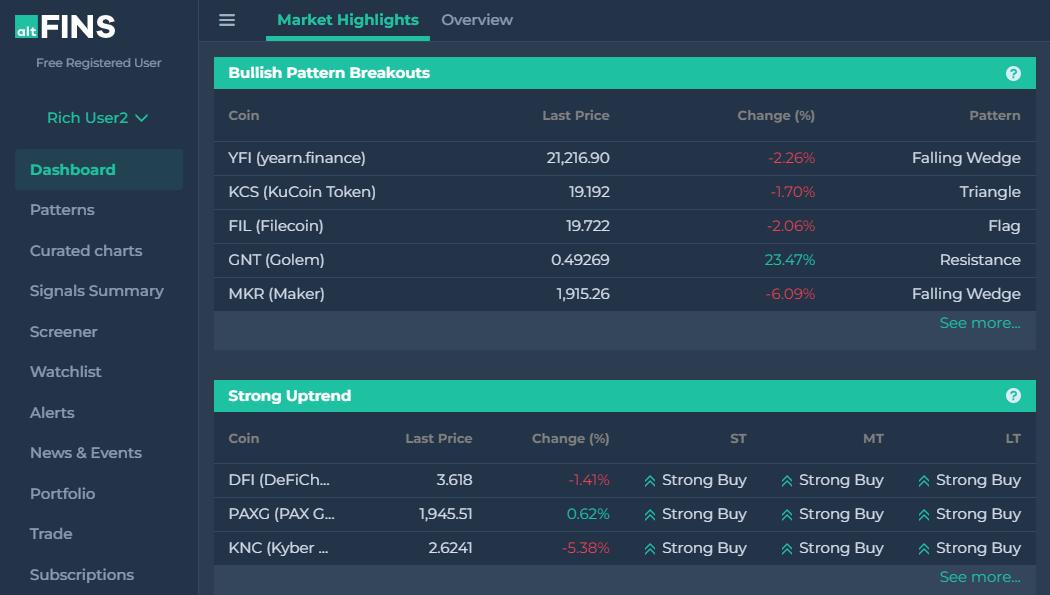Open Patterns in the sidebar
This screenshot has height=595, width=1050.
point(62,210)
